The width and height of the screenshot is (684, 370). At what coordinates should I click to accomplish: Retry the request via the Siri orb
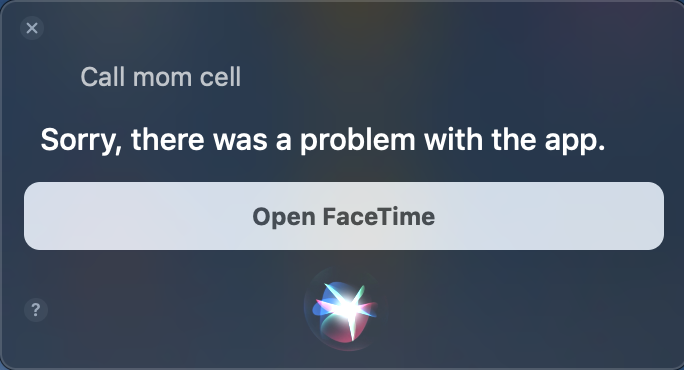pos(345,310)
